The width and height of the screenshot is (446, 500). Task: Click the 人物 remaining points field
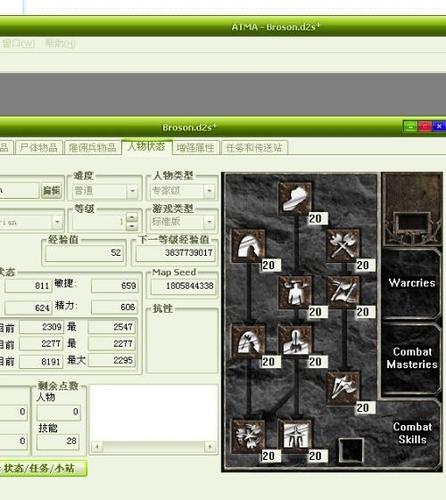58,412
